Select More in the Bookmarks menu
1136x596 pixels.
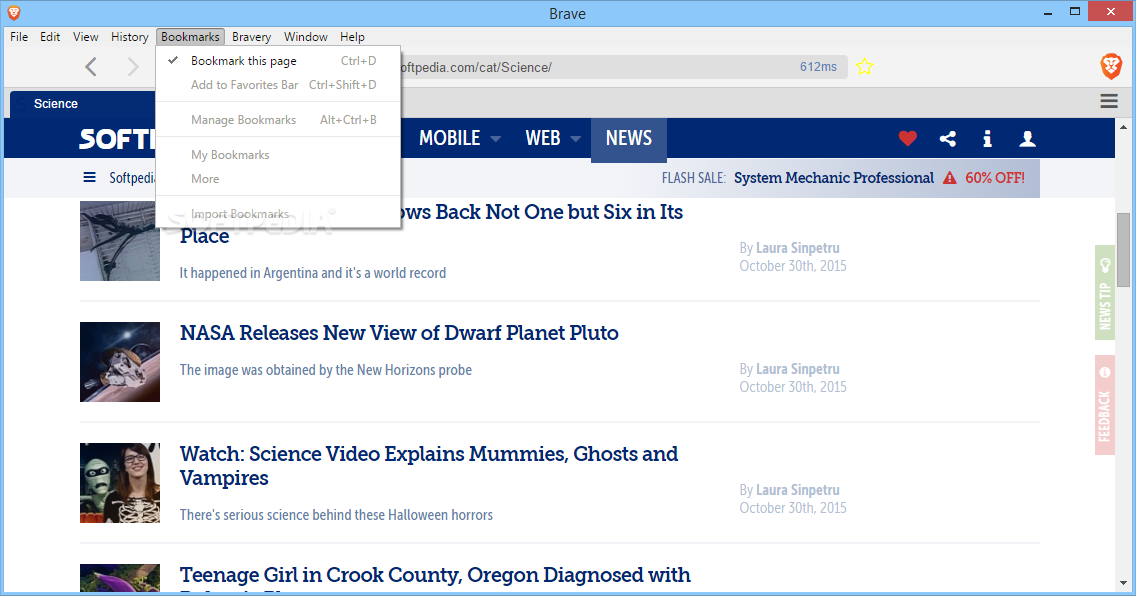tap(278, 179)
